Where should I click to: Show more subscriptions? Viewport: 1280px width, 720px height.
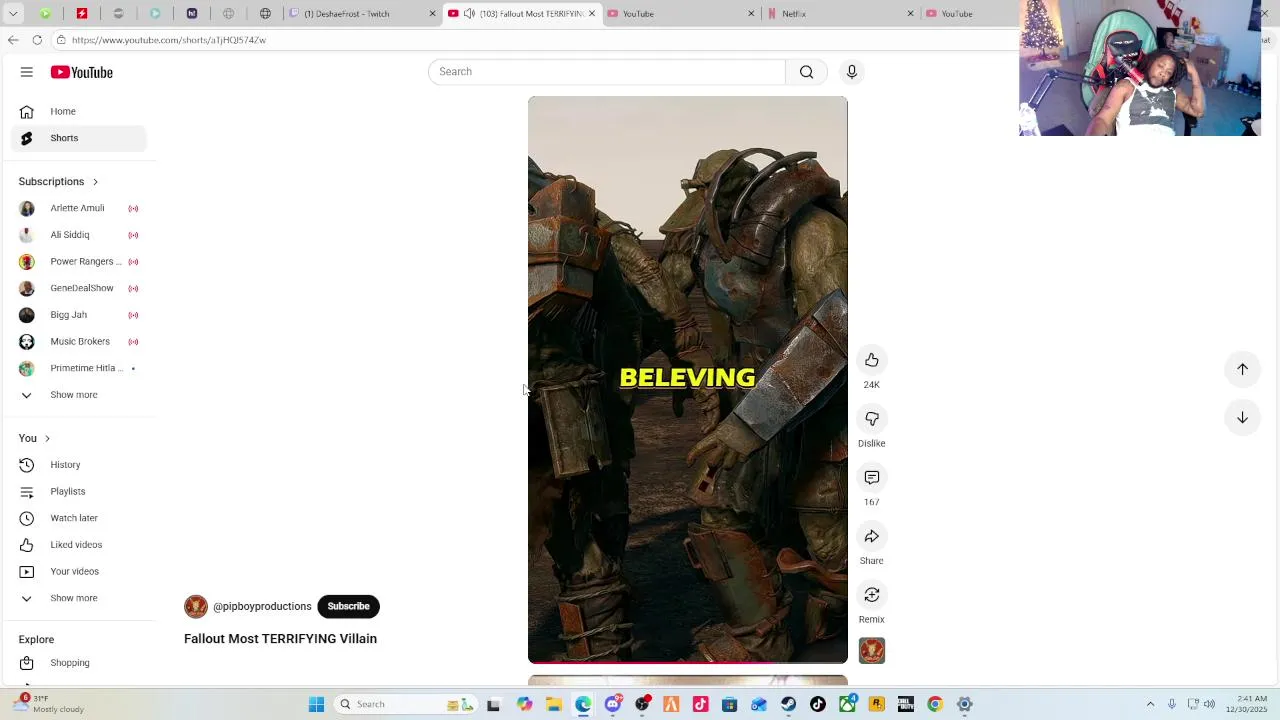[x=79, y=395]
